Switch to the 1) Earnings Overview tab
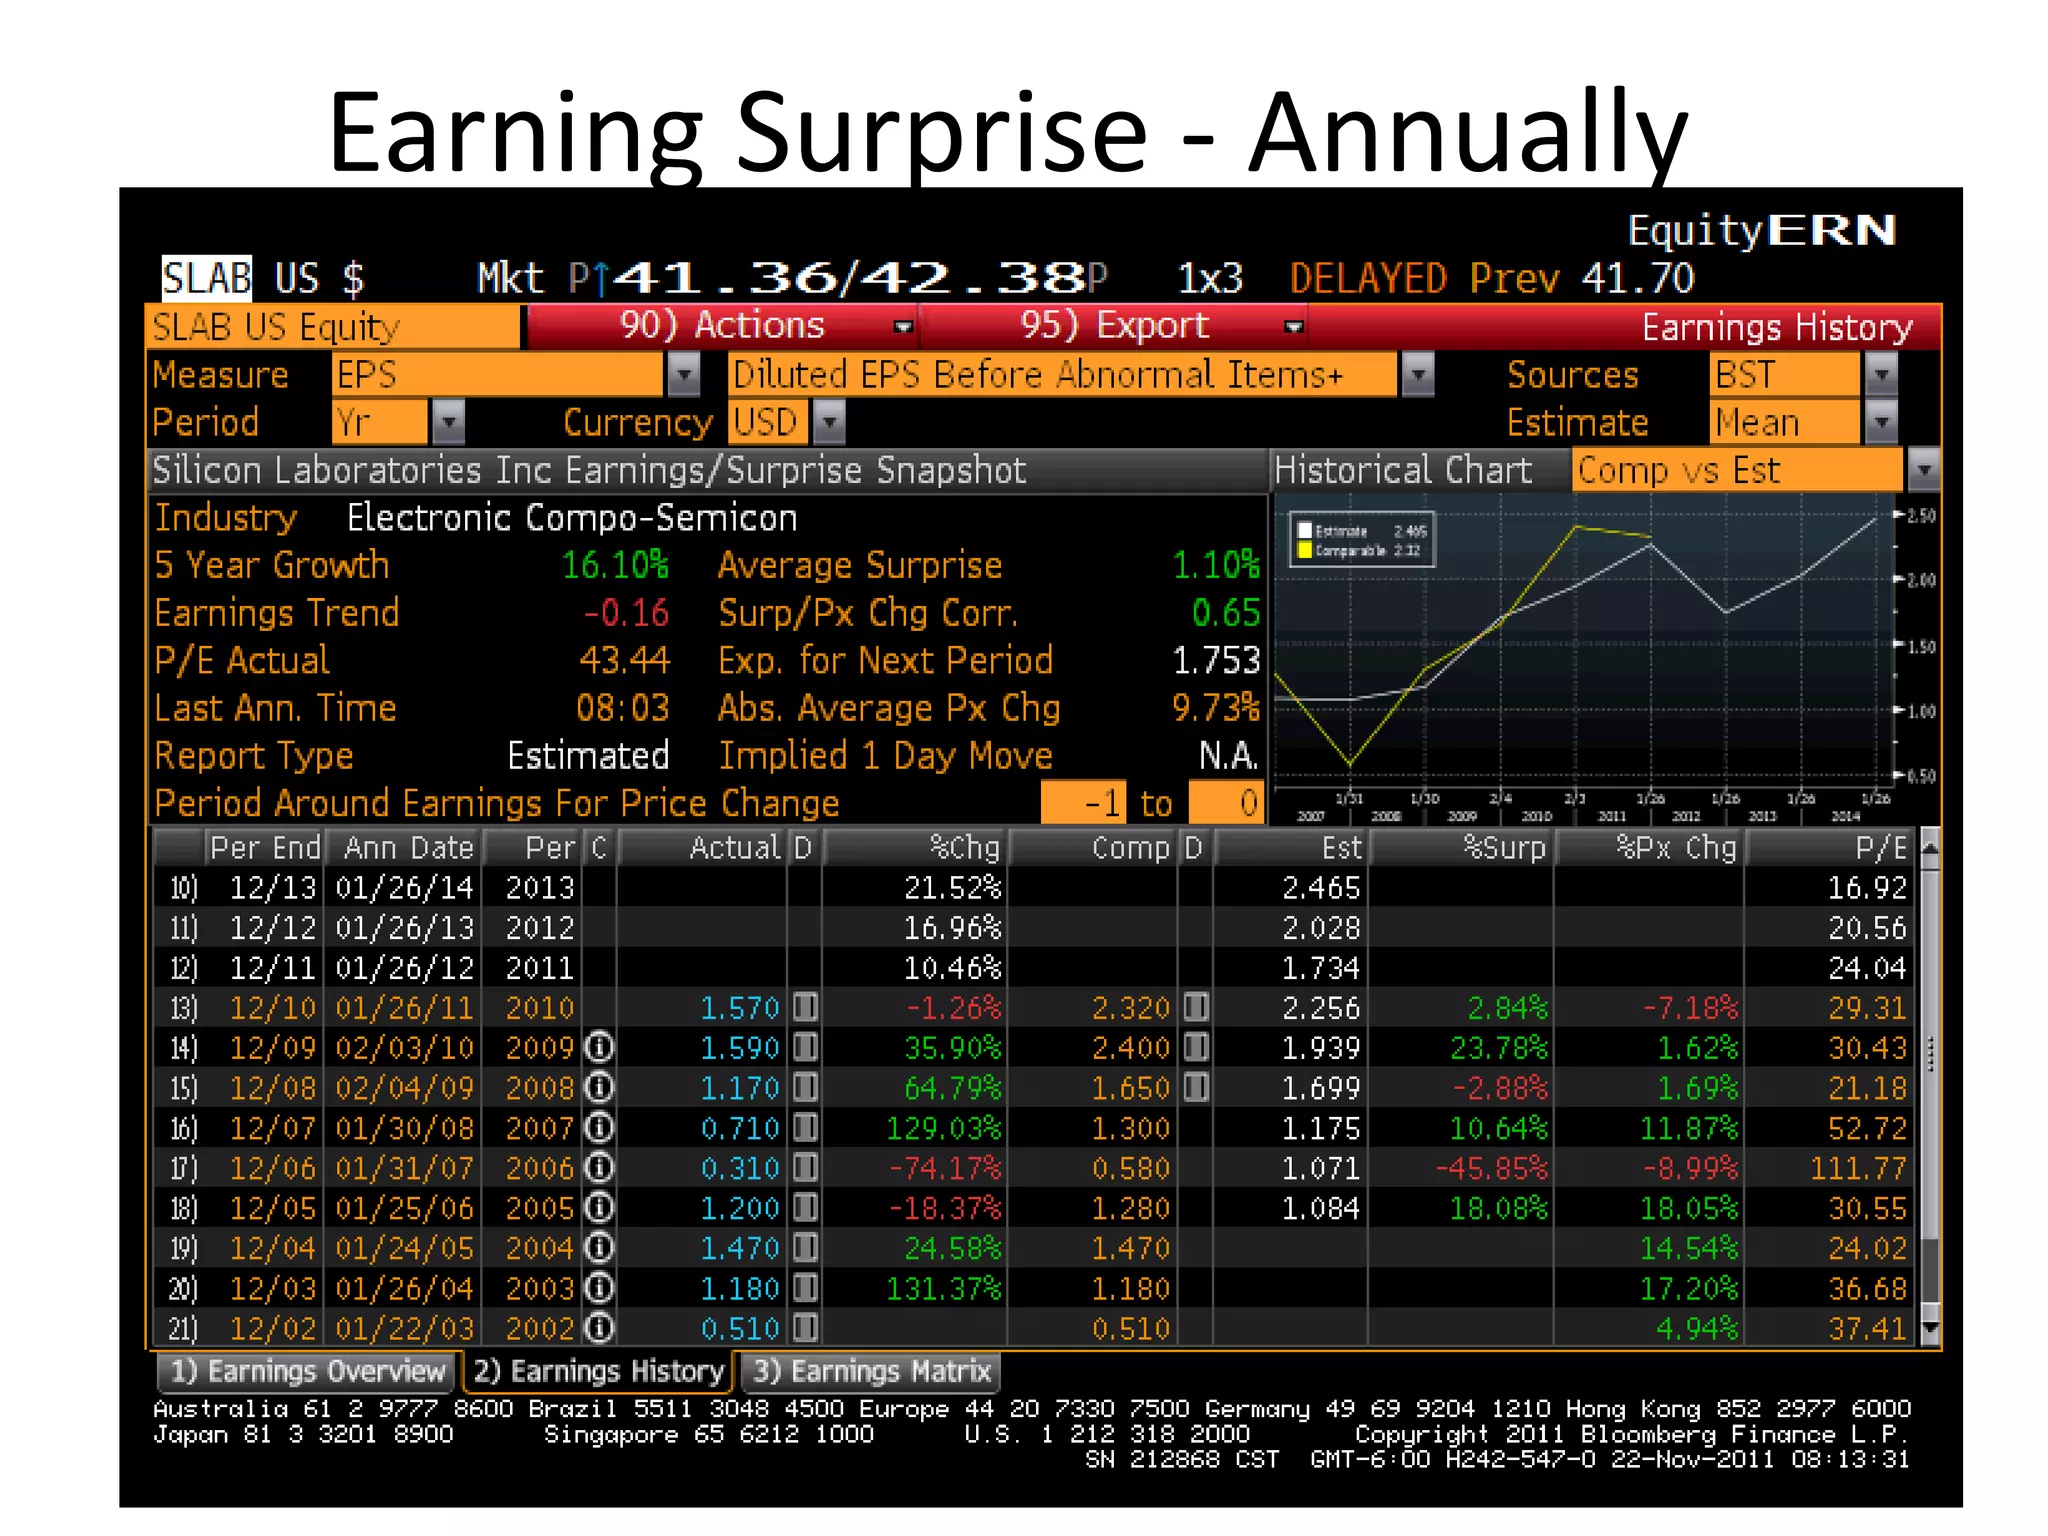Image resolution: width=2048 pixels, height=1536 pixels. pos(307,1371)
